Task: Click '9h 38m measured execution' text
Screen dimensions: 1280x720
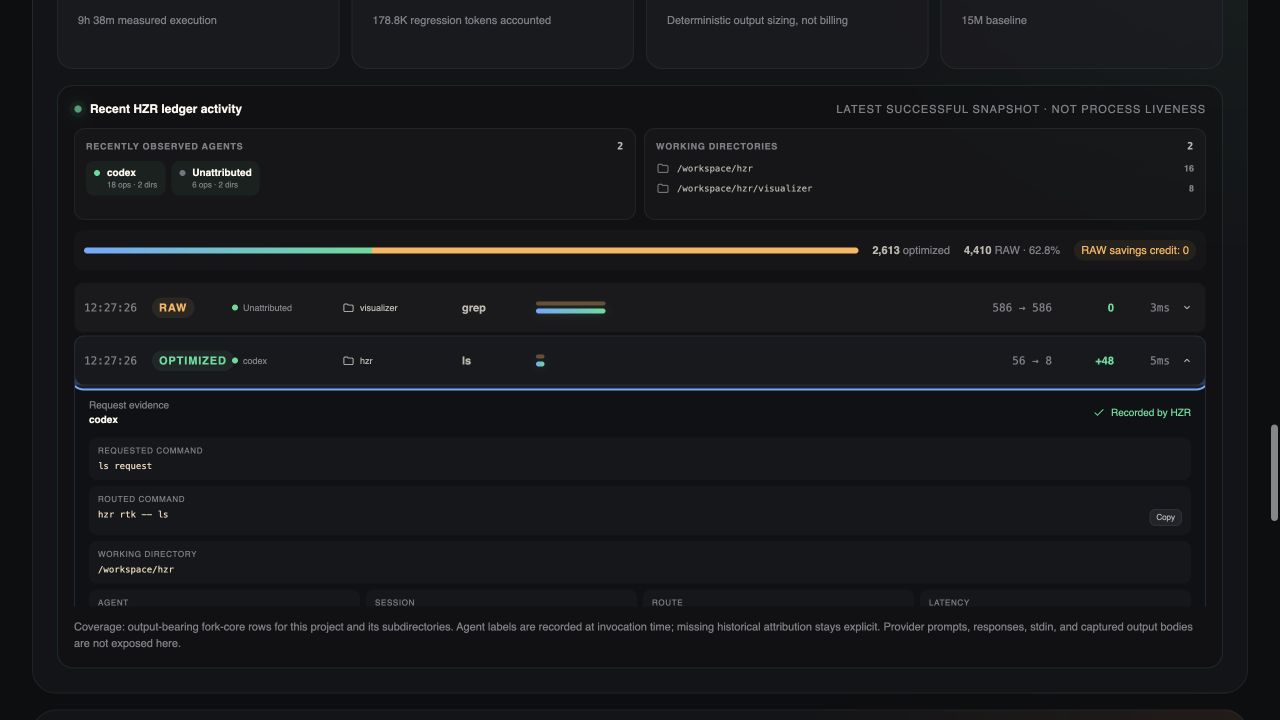Action: (147, 20)
